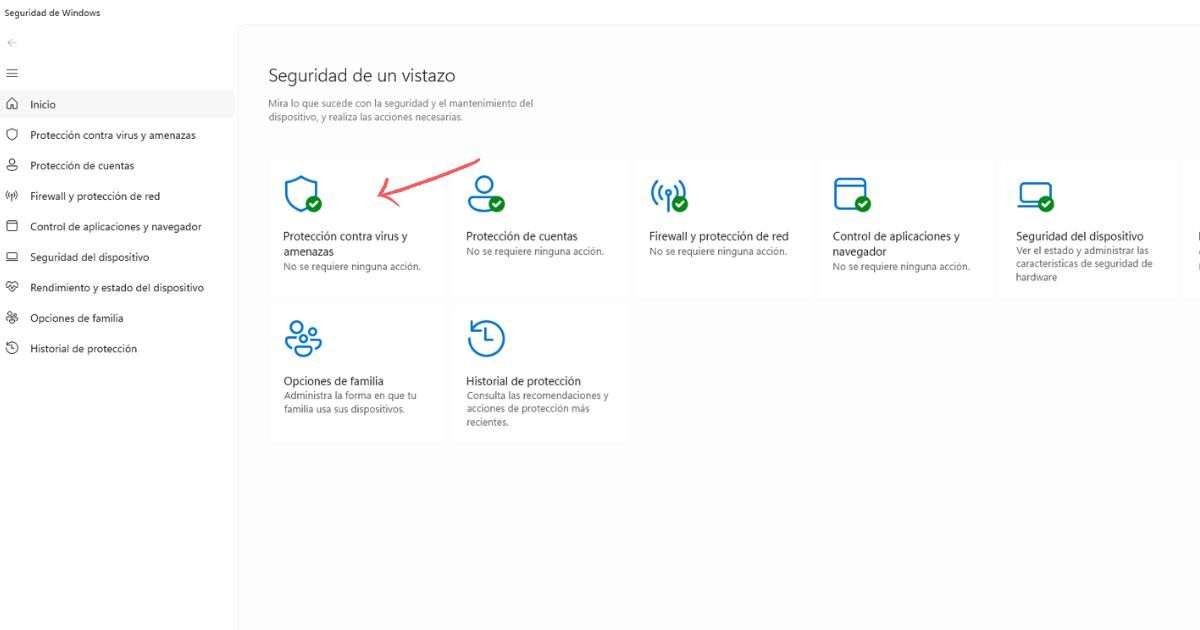Click the large shield icon on virus protection card
The width and height of the screenshot is (1200, 630).
(x=302, y=194)
